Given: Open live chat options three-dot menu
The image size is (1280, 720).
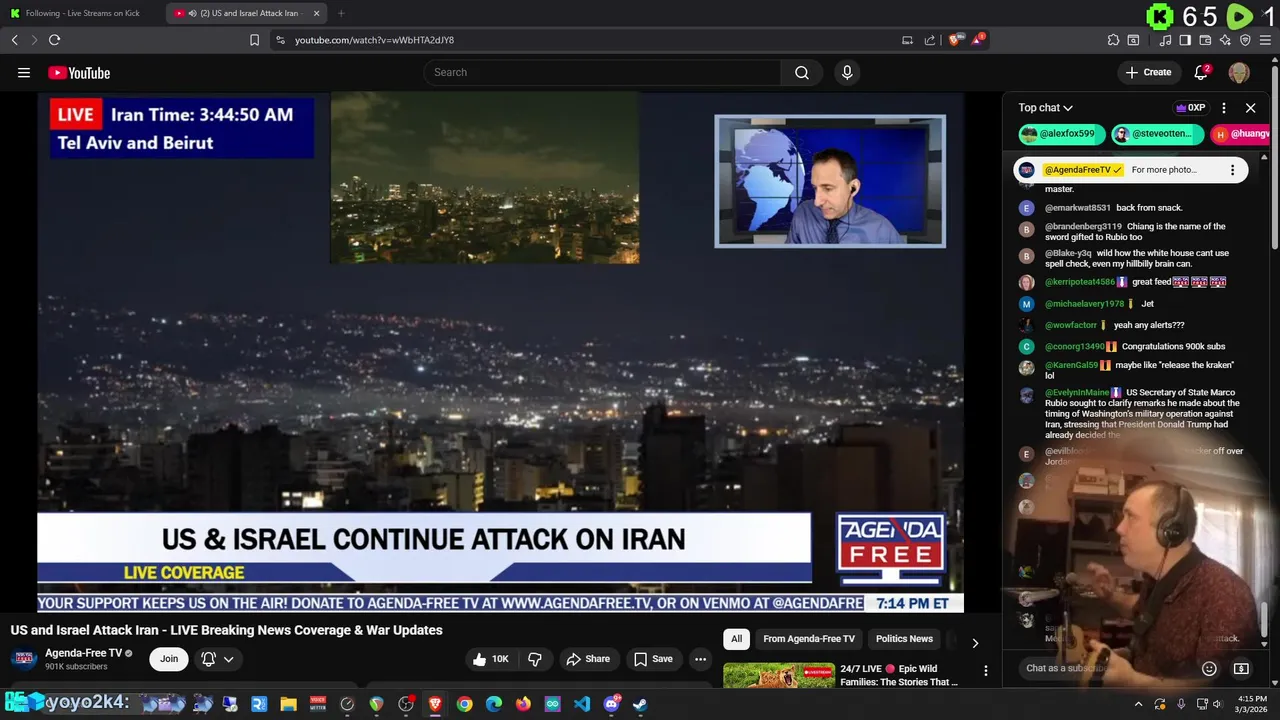Looking at the screenshot, I should click(x=1224, y=108).
